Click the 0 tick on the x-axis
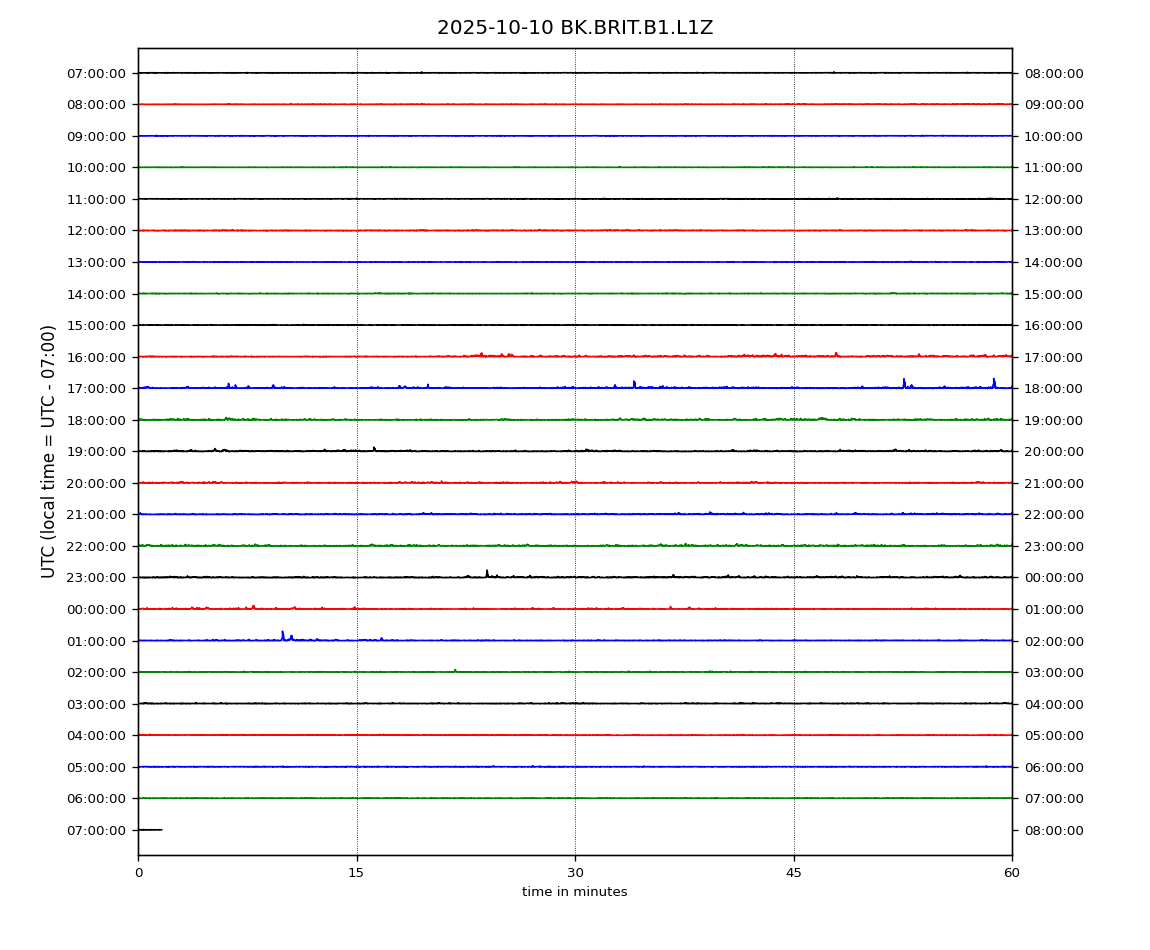Image resolution: width=1150 pixels, height=950 pixels. [139, 873]
